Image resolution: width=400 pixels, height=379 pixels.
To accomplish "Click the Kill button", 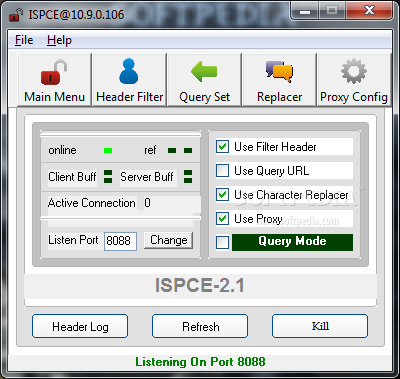I will pos(320,326).
